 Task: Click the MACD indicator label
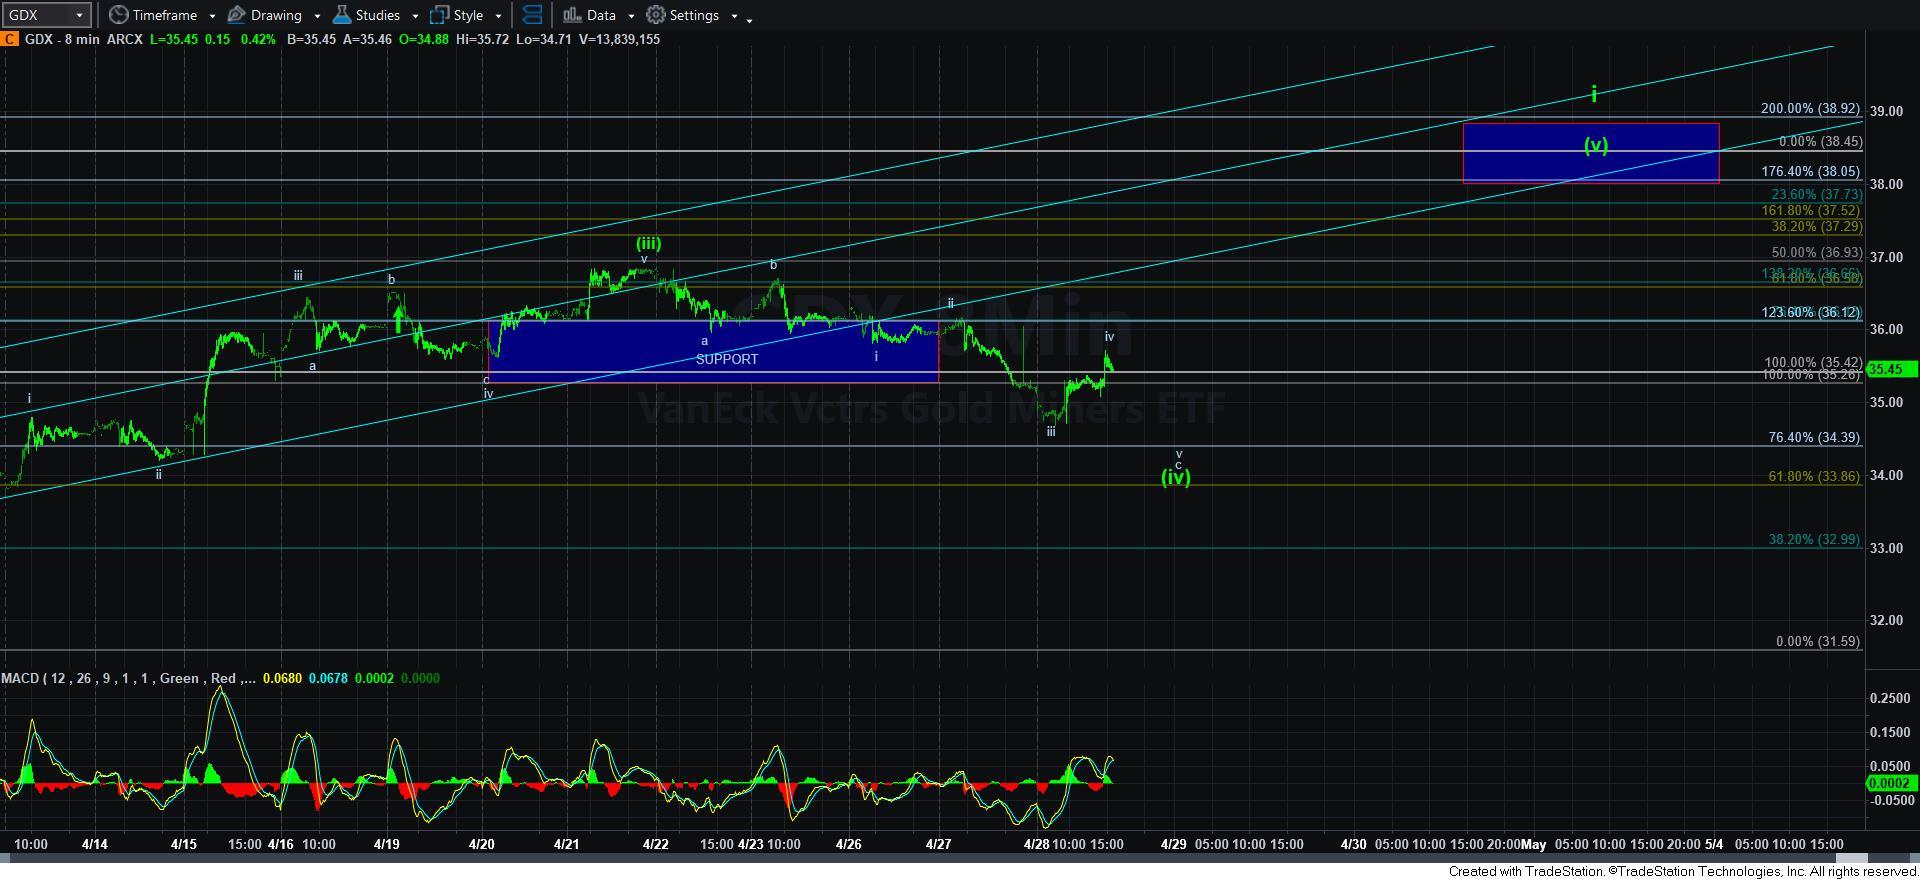pyautogui.click(x=127, y=678)
